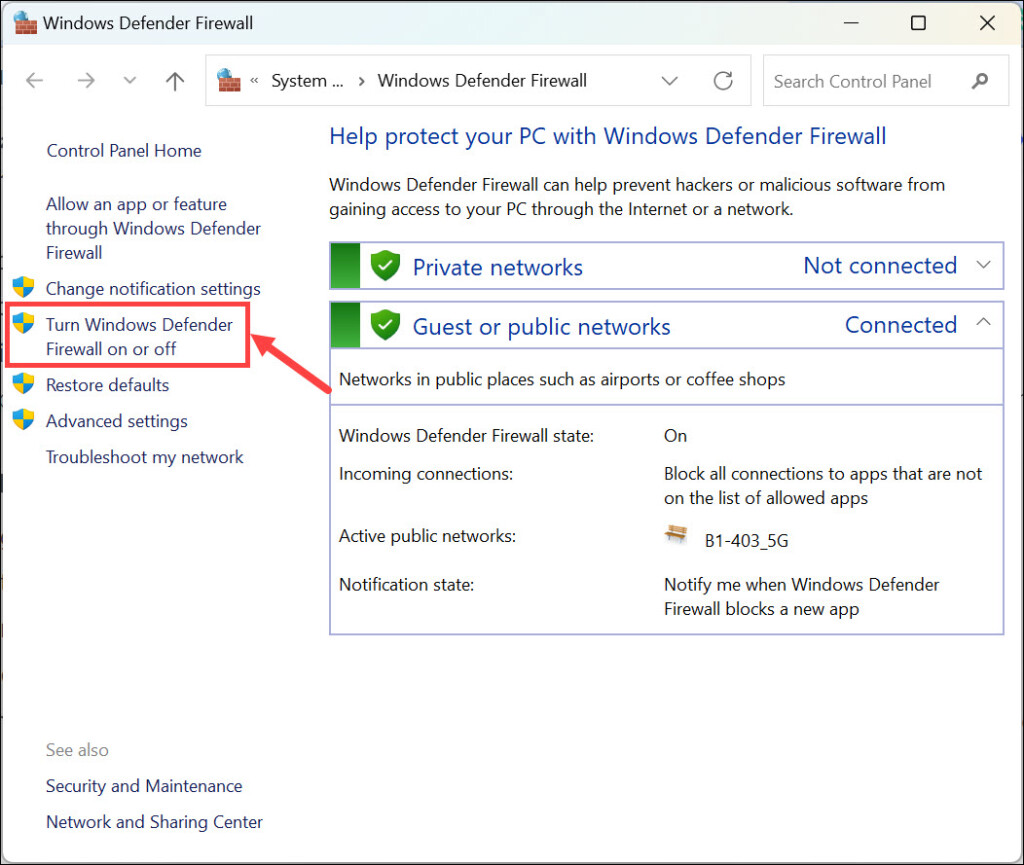The image size is (1024, 865).
Task: Open Network and Sharing Center
Action: pos(154,822)
